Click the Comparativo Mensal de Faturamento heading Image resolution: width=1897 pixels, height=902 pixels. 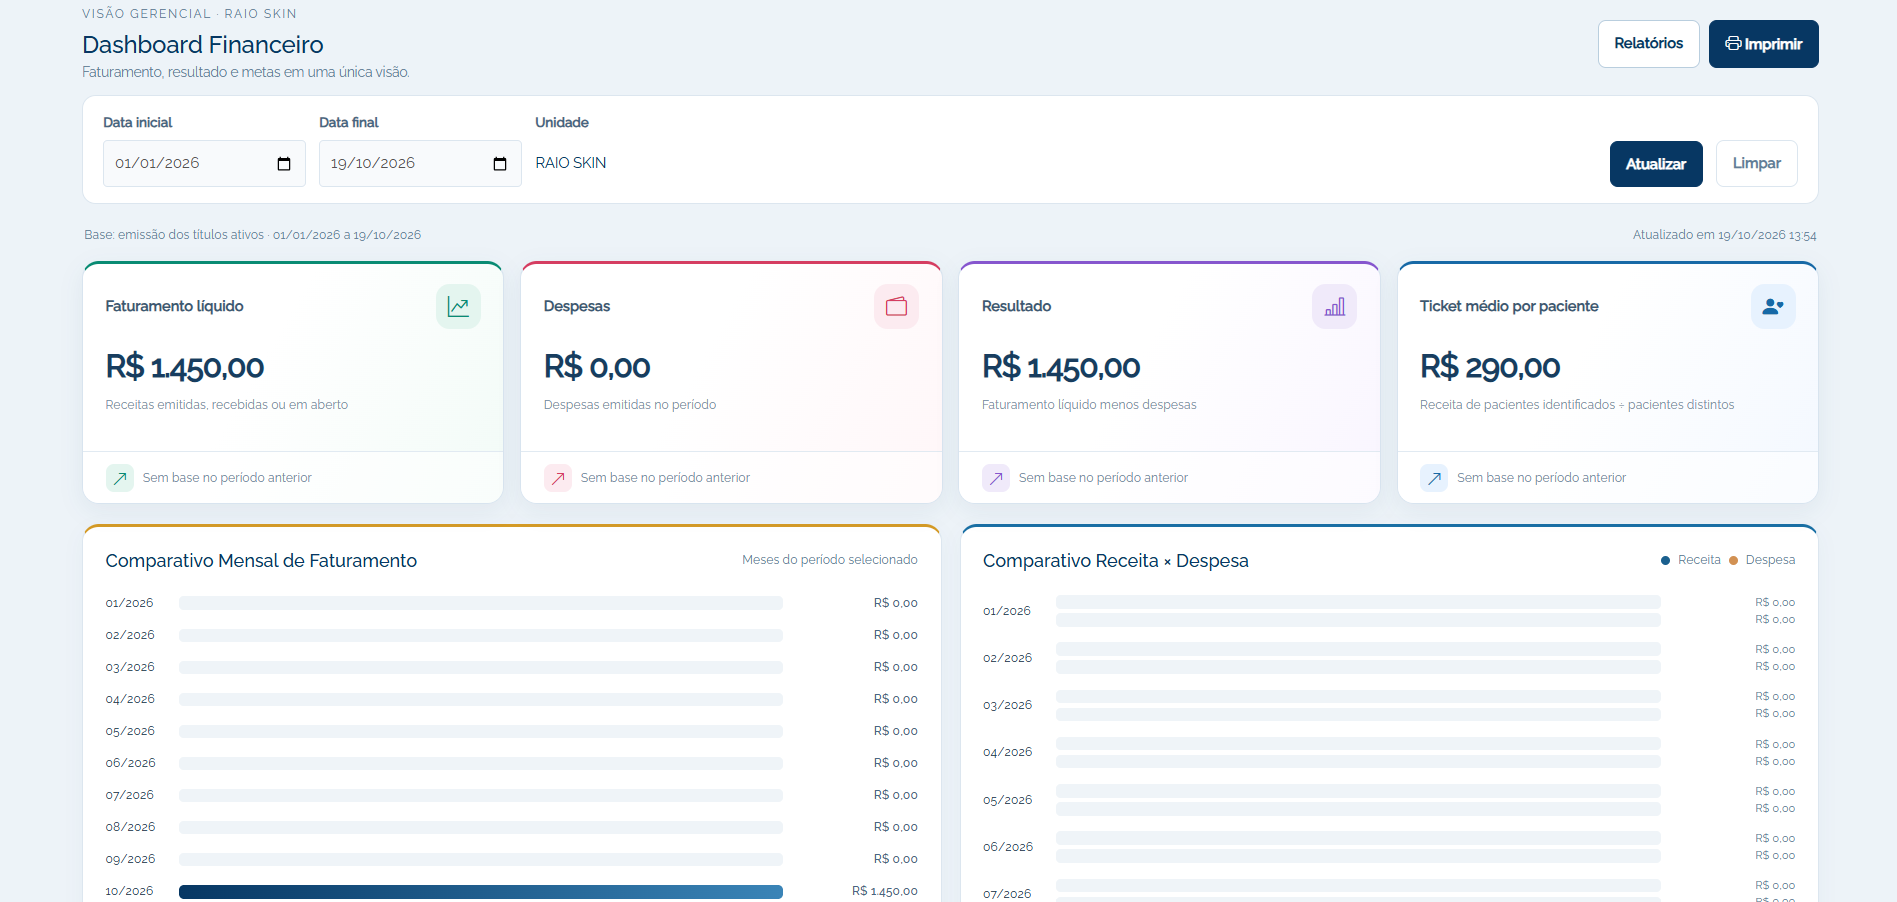261,561
